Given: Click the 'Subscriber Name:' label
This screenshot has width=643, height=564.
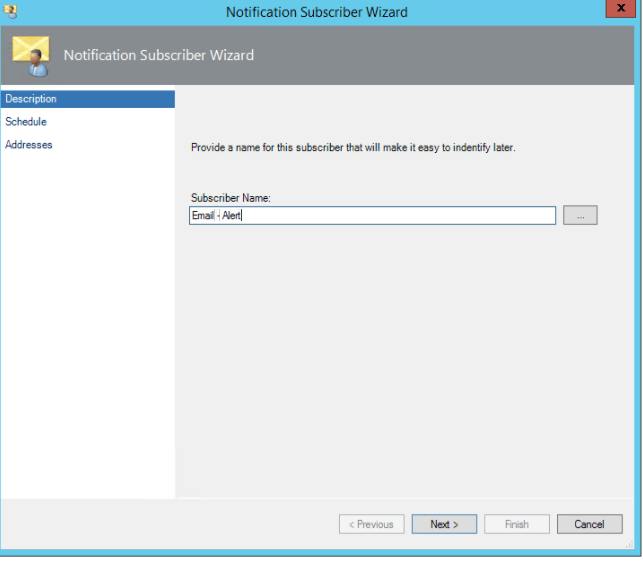Looking at the screenshot, I should coord(231,198).
